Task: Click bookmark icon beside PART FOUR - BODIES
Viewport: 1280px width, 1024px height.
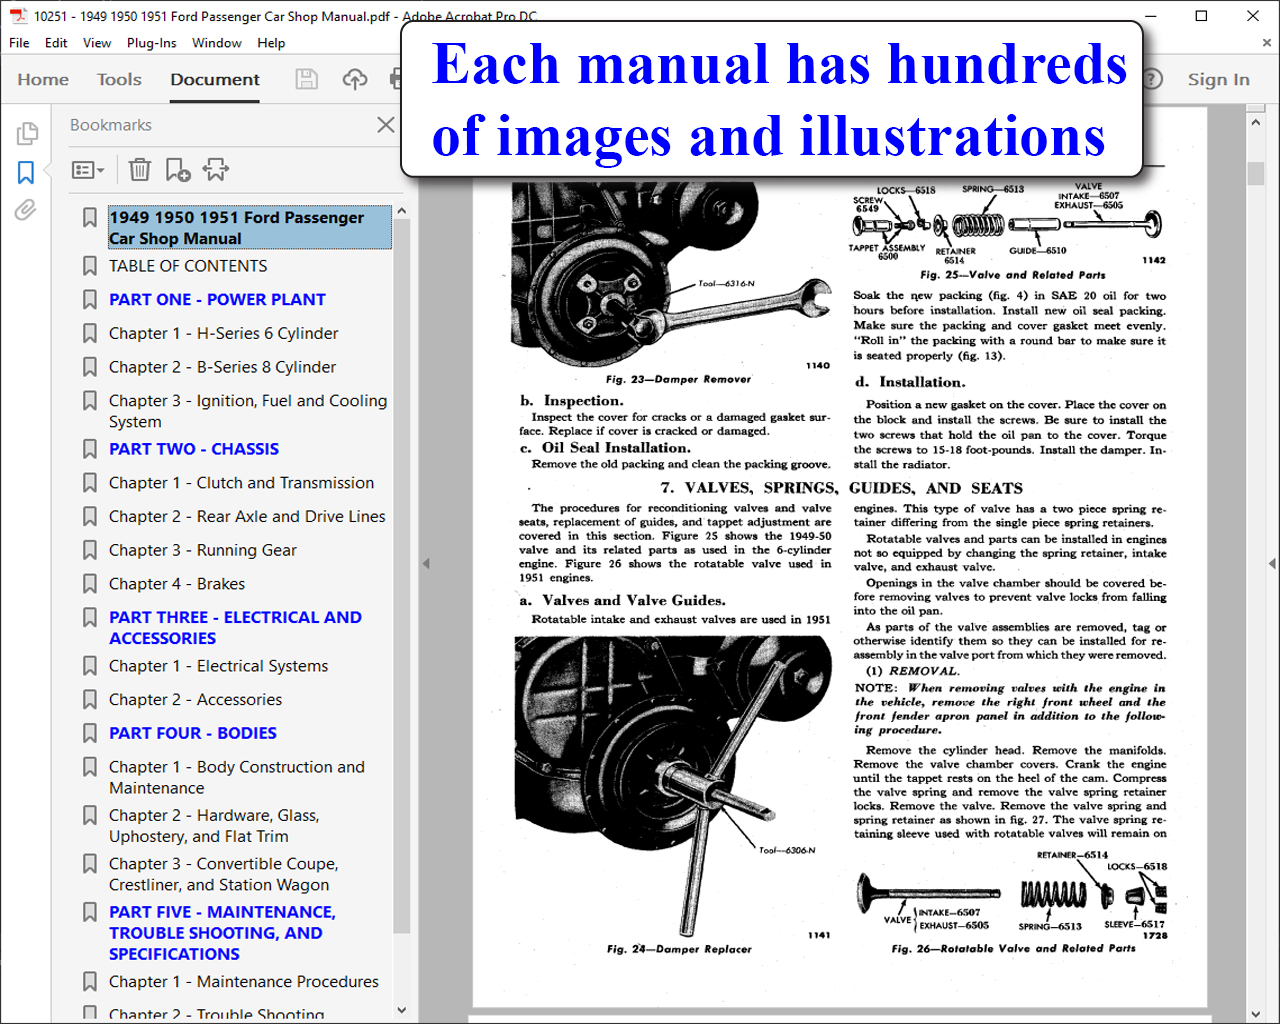Action: (x=90, y=734)
